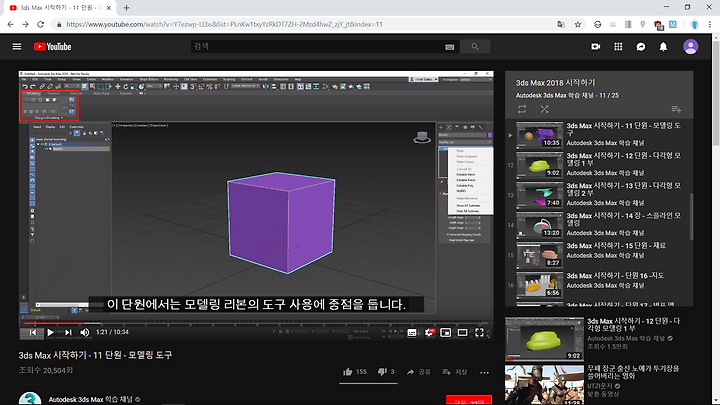The width and height of the screenshot is (720, 405).
Task: Open the on-screen keyboard in search box
Action: (x=450, y=47)
